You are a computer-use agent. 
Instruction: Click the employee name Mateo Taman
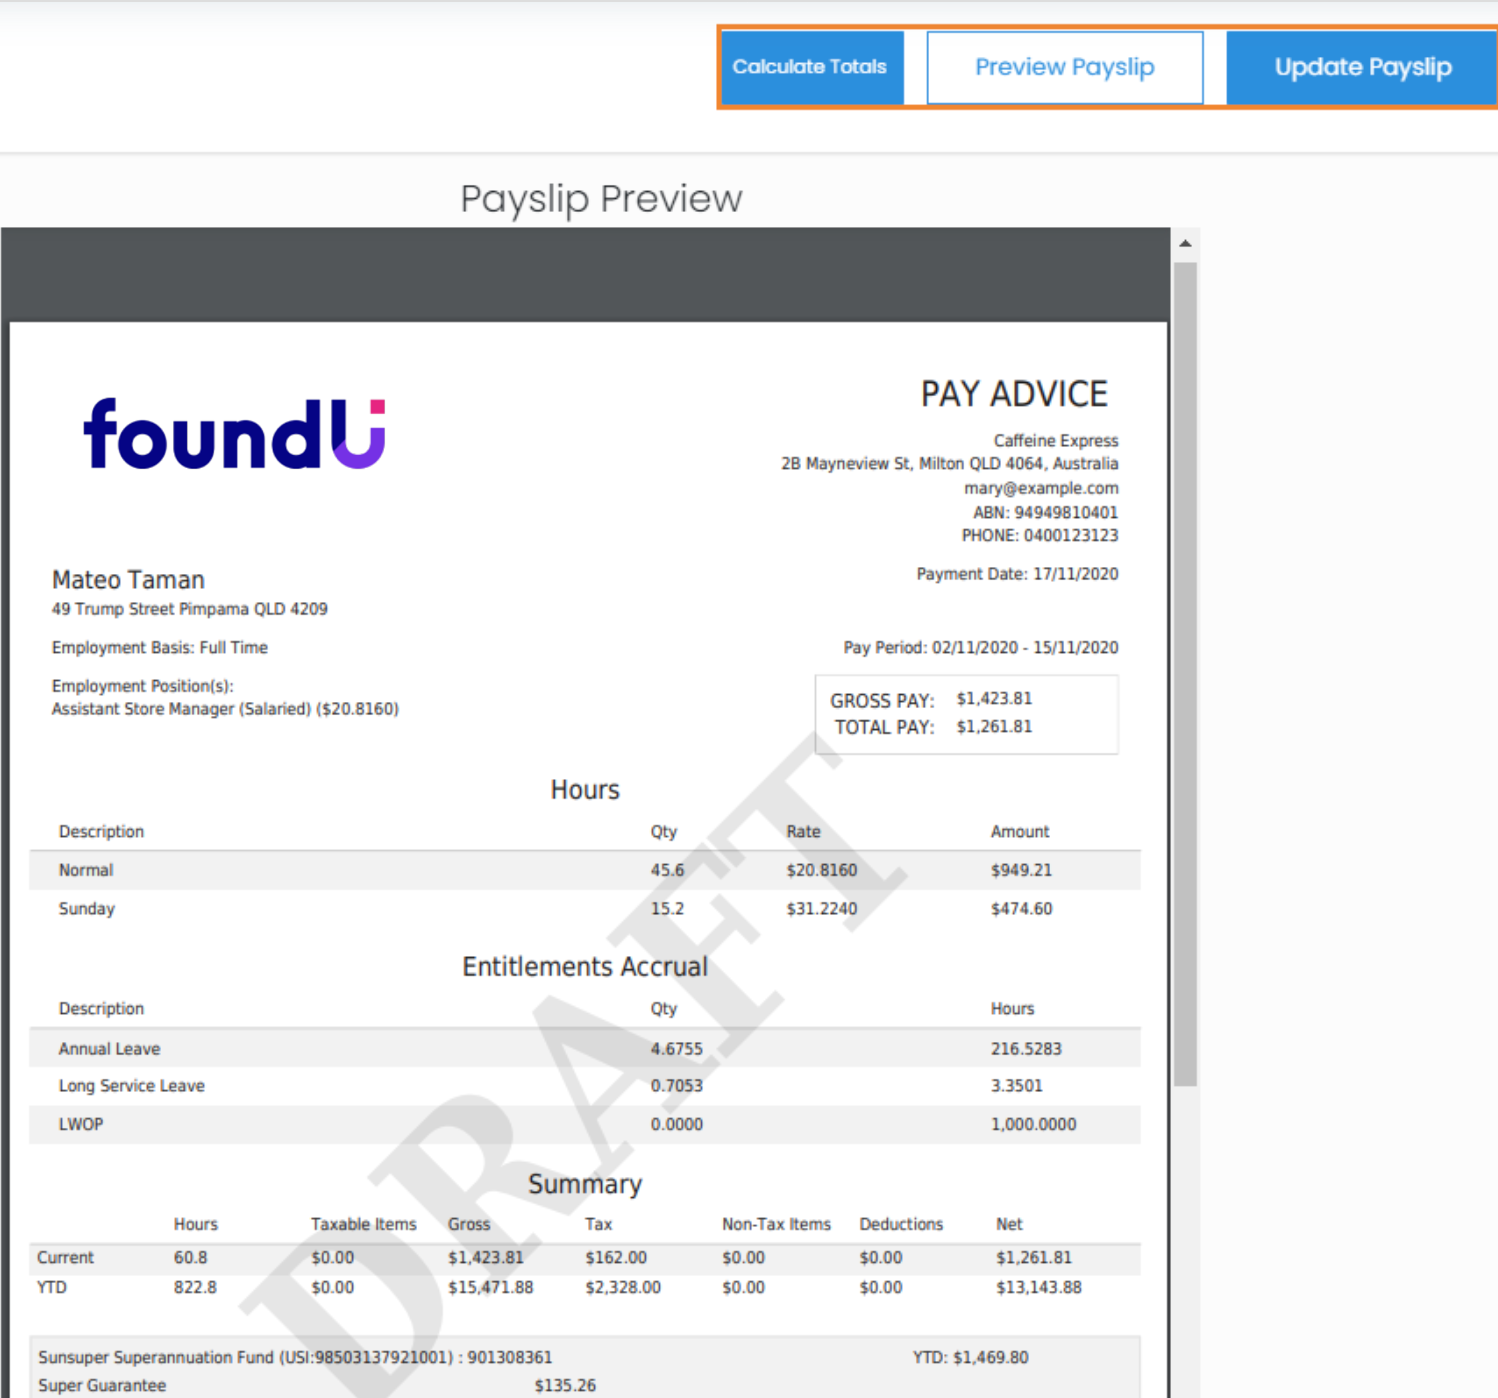(128, 580)
